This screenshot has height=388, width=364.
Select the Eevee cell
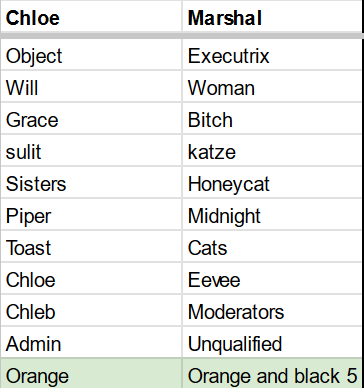tap(273, 278)
